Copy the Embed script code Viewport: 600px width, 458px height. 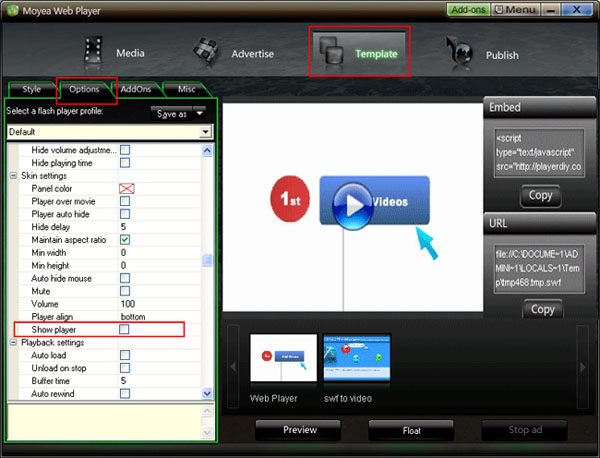[540, 196]
